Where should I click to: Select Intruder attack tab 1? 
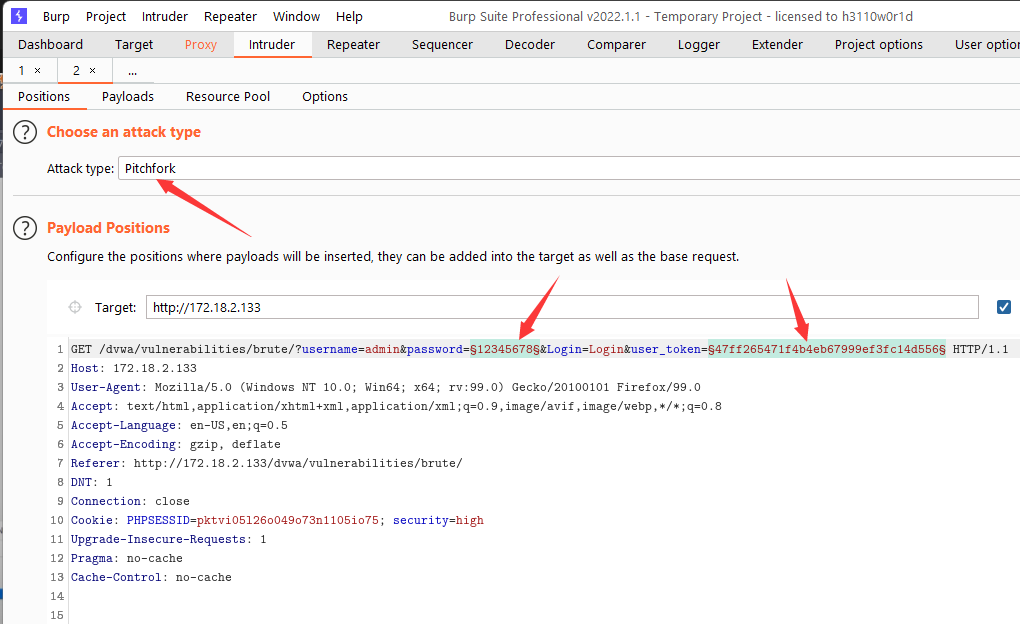[x=21, y=70]
